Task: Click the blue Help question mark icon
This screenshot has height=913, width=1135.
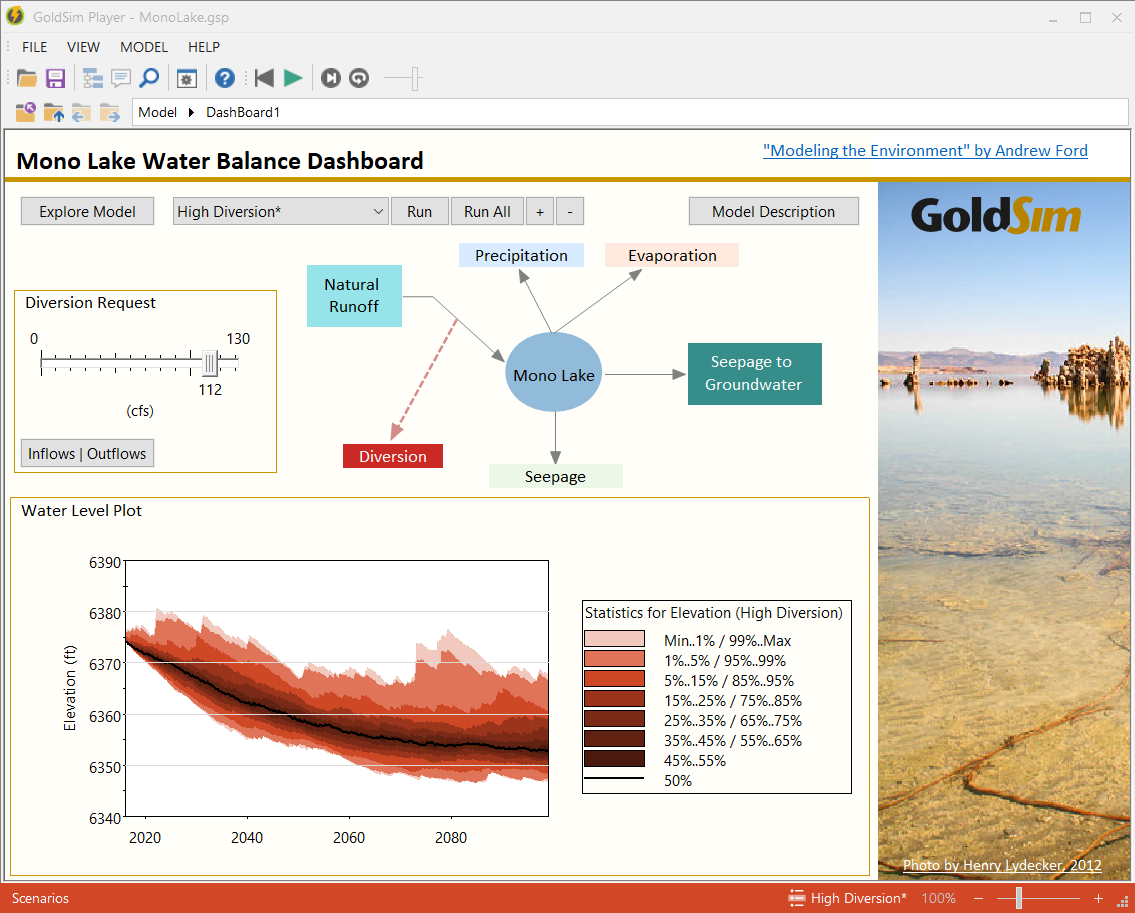Action: (225, 78)
